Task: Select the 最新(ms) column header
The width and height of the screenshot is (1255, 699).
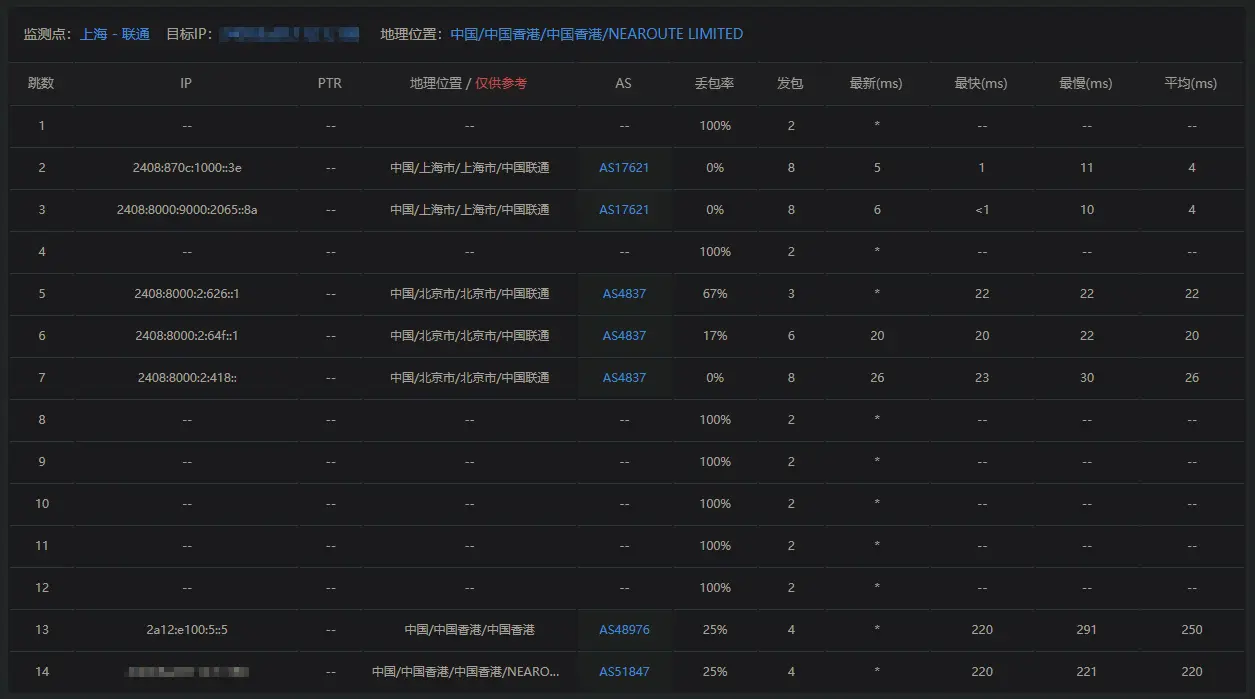Action: pos(876,84)
